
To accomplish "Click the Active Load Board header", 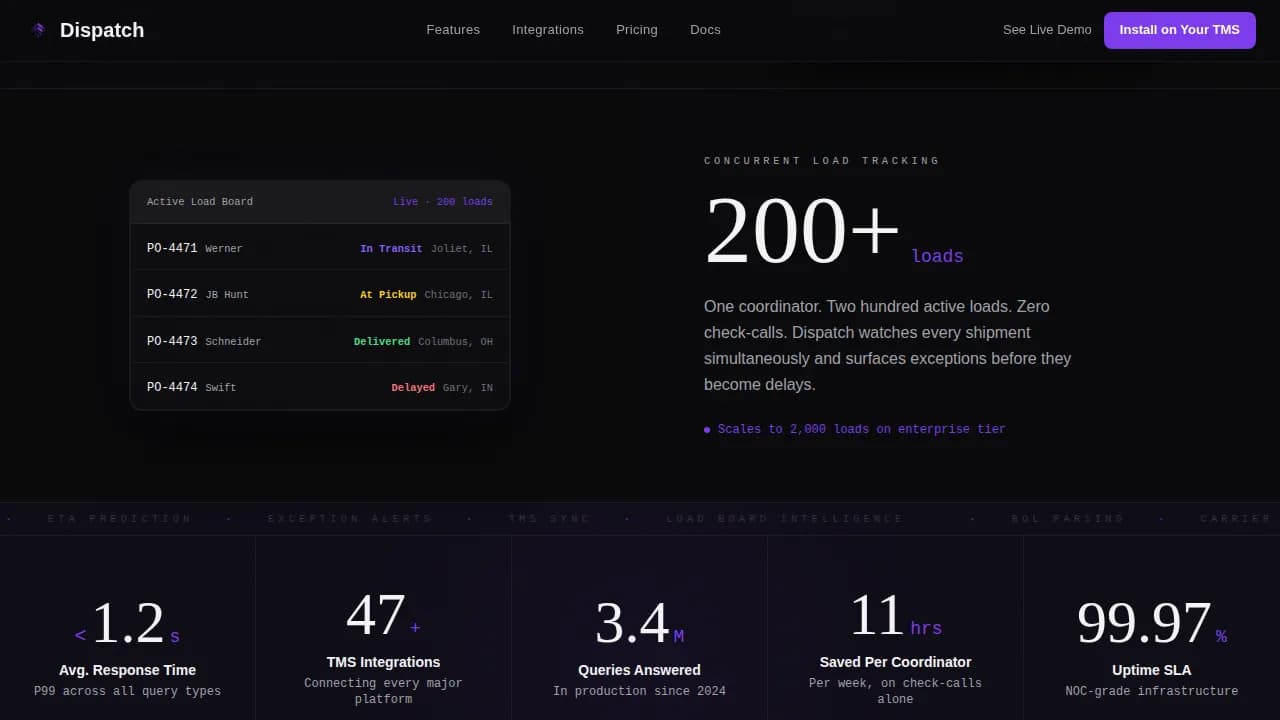I will [x=200, y=202].
